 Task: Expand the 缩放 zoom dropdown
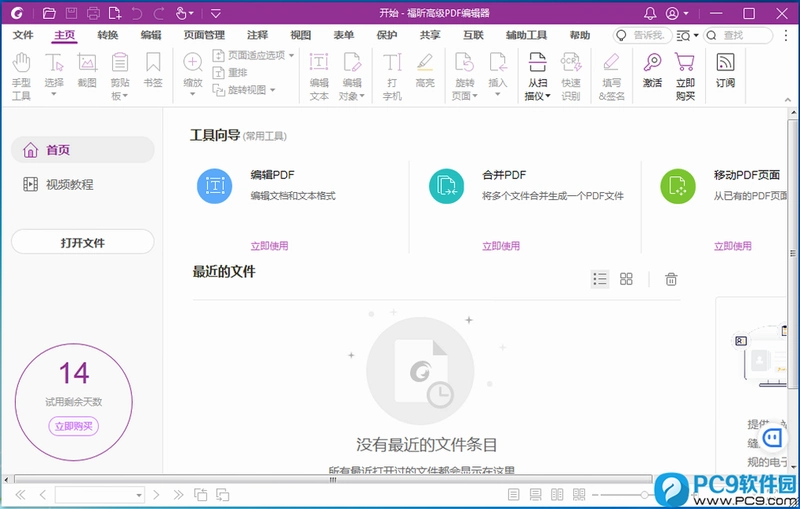click(192, 94)
